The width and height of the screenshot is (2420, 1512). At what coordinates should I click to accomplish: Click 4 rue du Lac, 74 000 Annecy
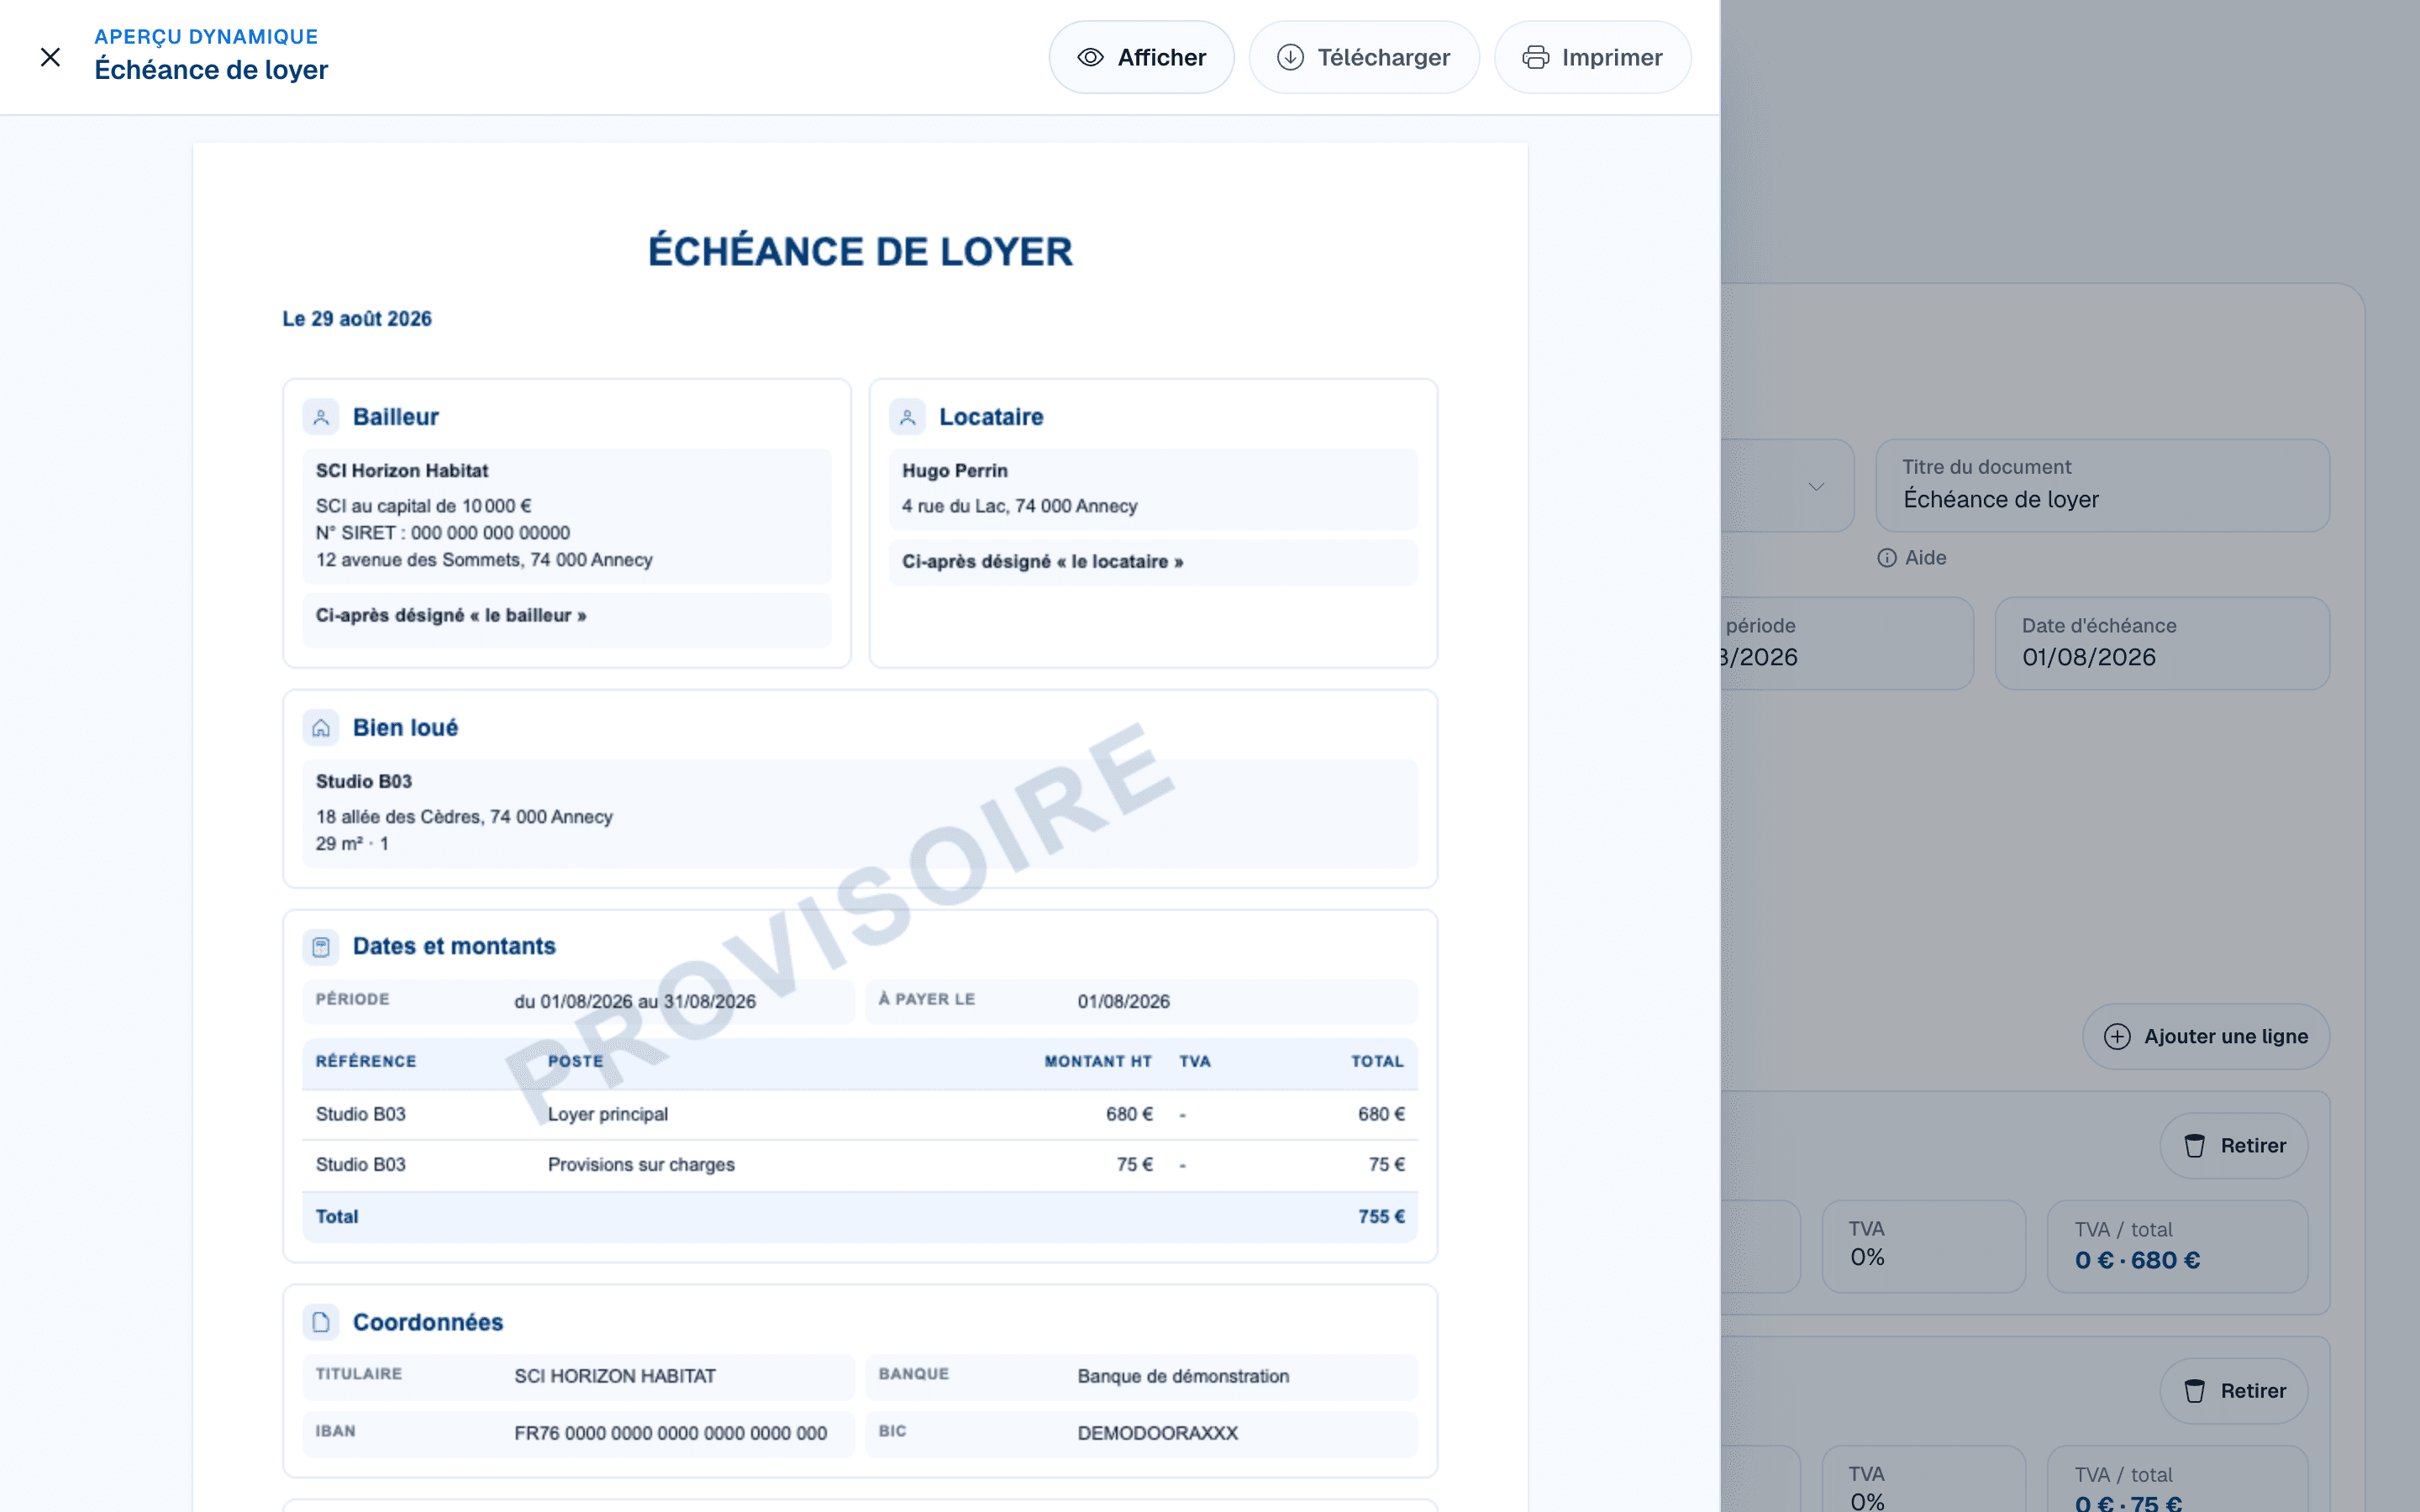(1020, 506)
